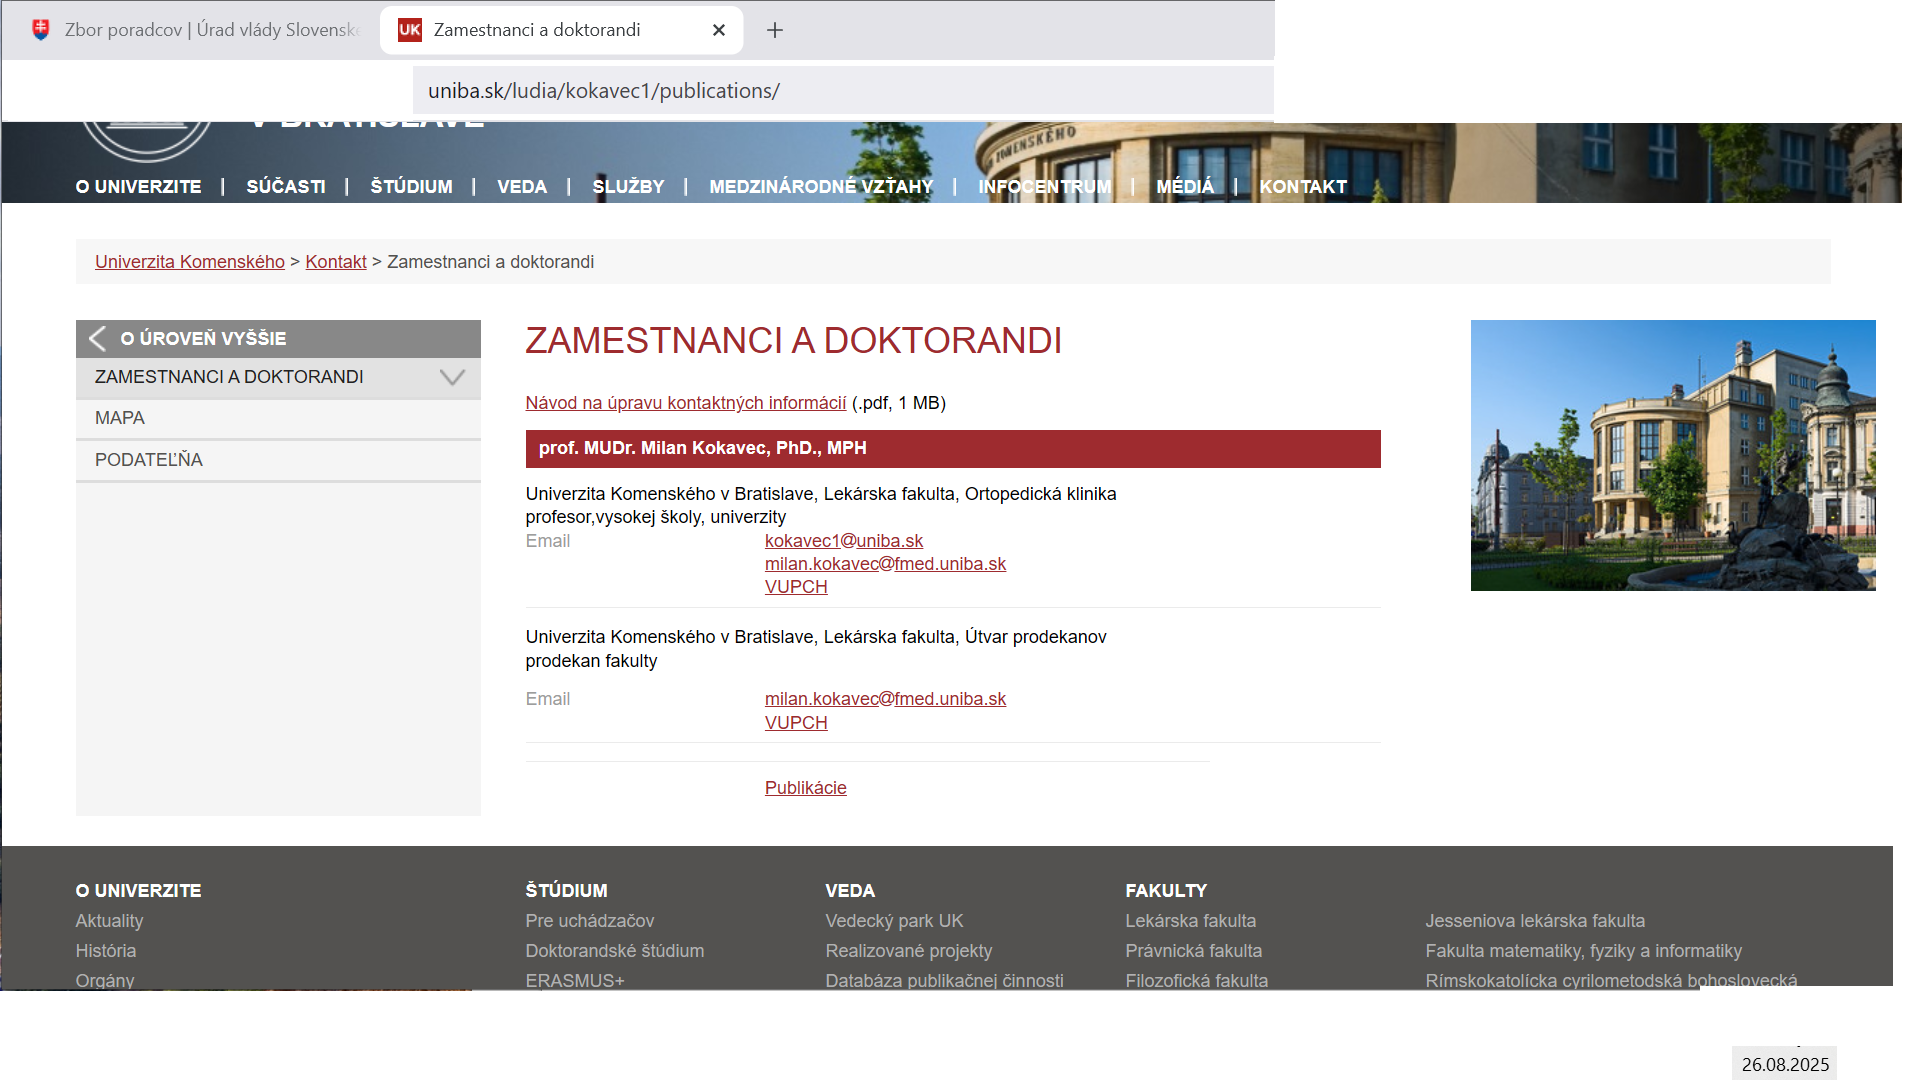Click milan.kokavec@fmed.uniba.sk under Ortopedická klinika
This screenshot has width=1920, height=1080.
pyautogui.click(x=885, y=564)
